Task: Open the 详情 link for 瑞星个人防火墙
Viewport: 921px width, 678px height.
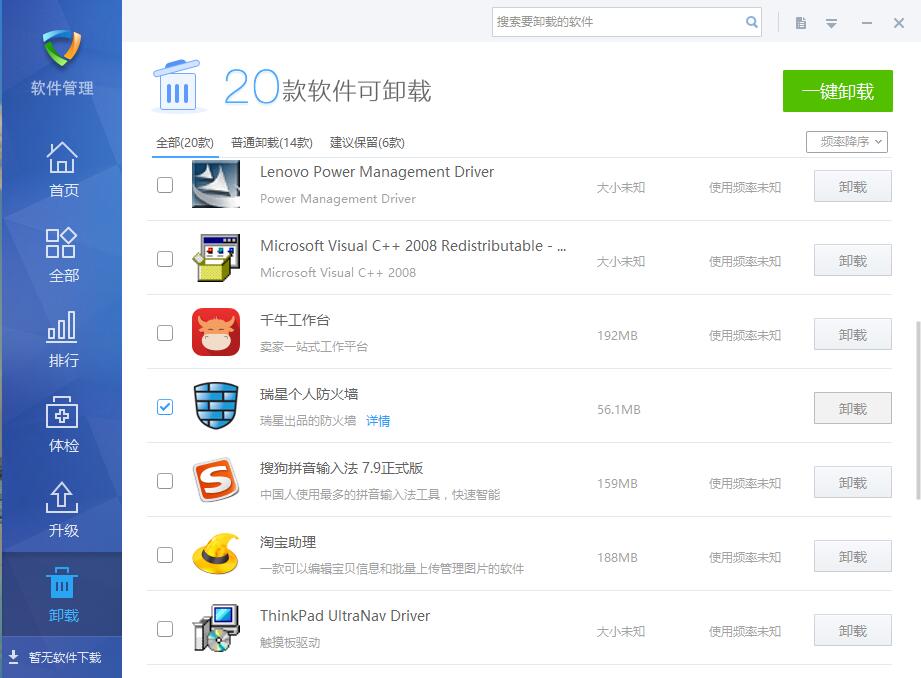Action: point(378,421)
